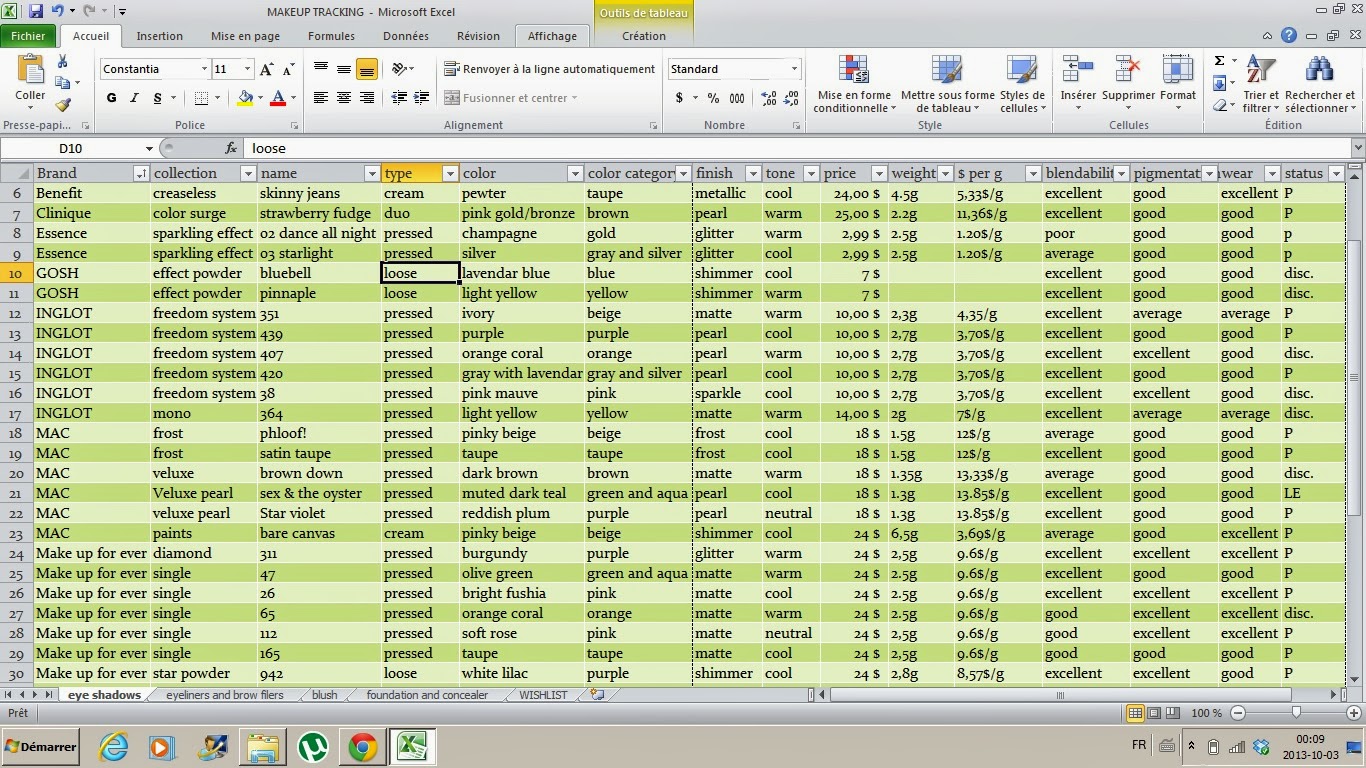1366x768 pixels.
Task: Open the font size dropdown
Action: point(248,69)
